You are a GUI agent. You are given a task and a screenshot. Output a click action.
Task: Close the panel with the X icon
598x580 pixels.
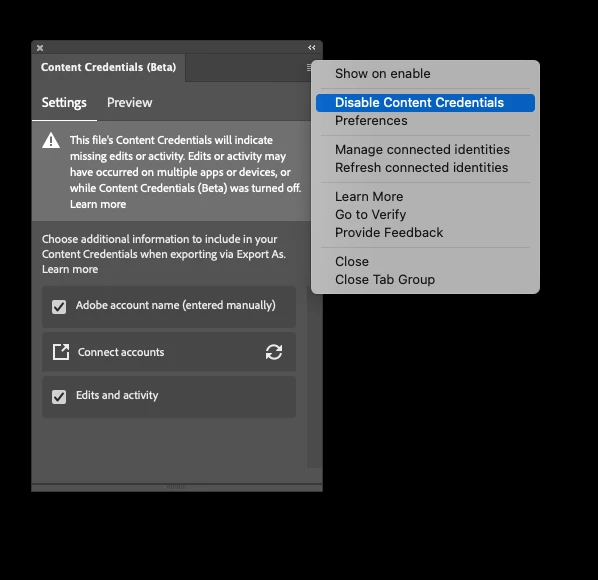[x=40, y=48]
